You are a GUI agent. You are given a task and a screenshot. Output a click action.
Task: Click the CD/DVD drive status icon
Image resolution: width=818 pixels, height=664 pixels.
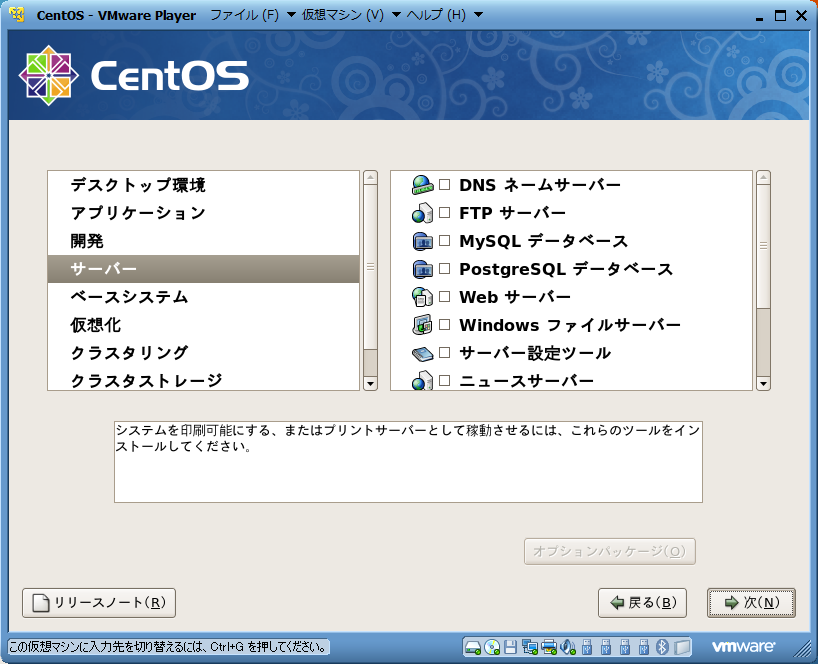tap(492, 646)
